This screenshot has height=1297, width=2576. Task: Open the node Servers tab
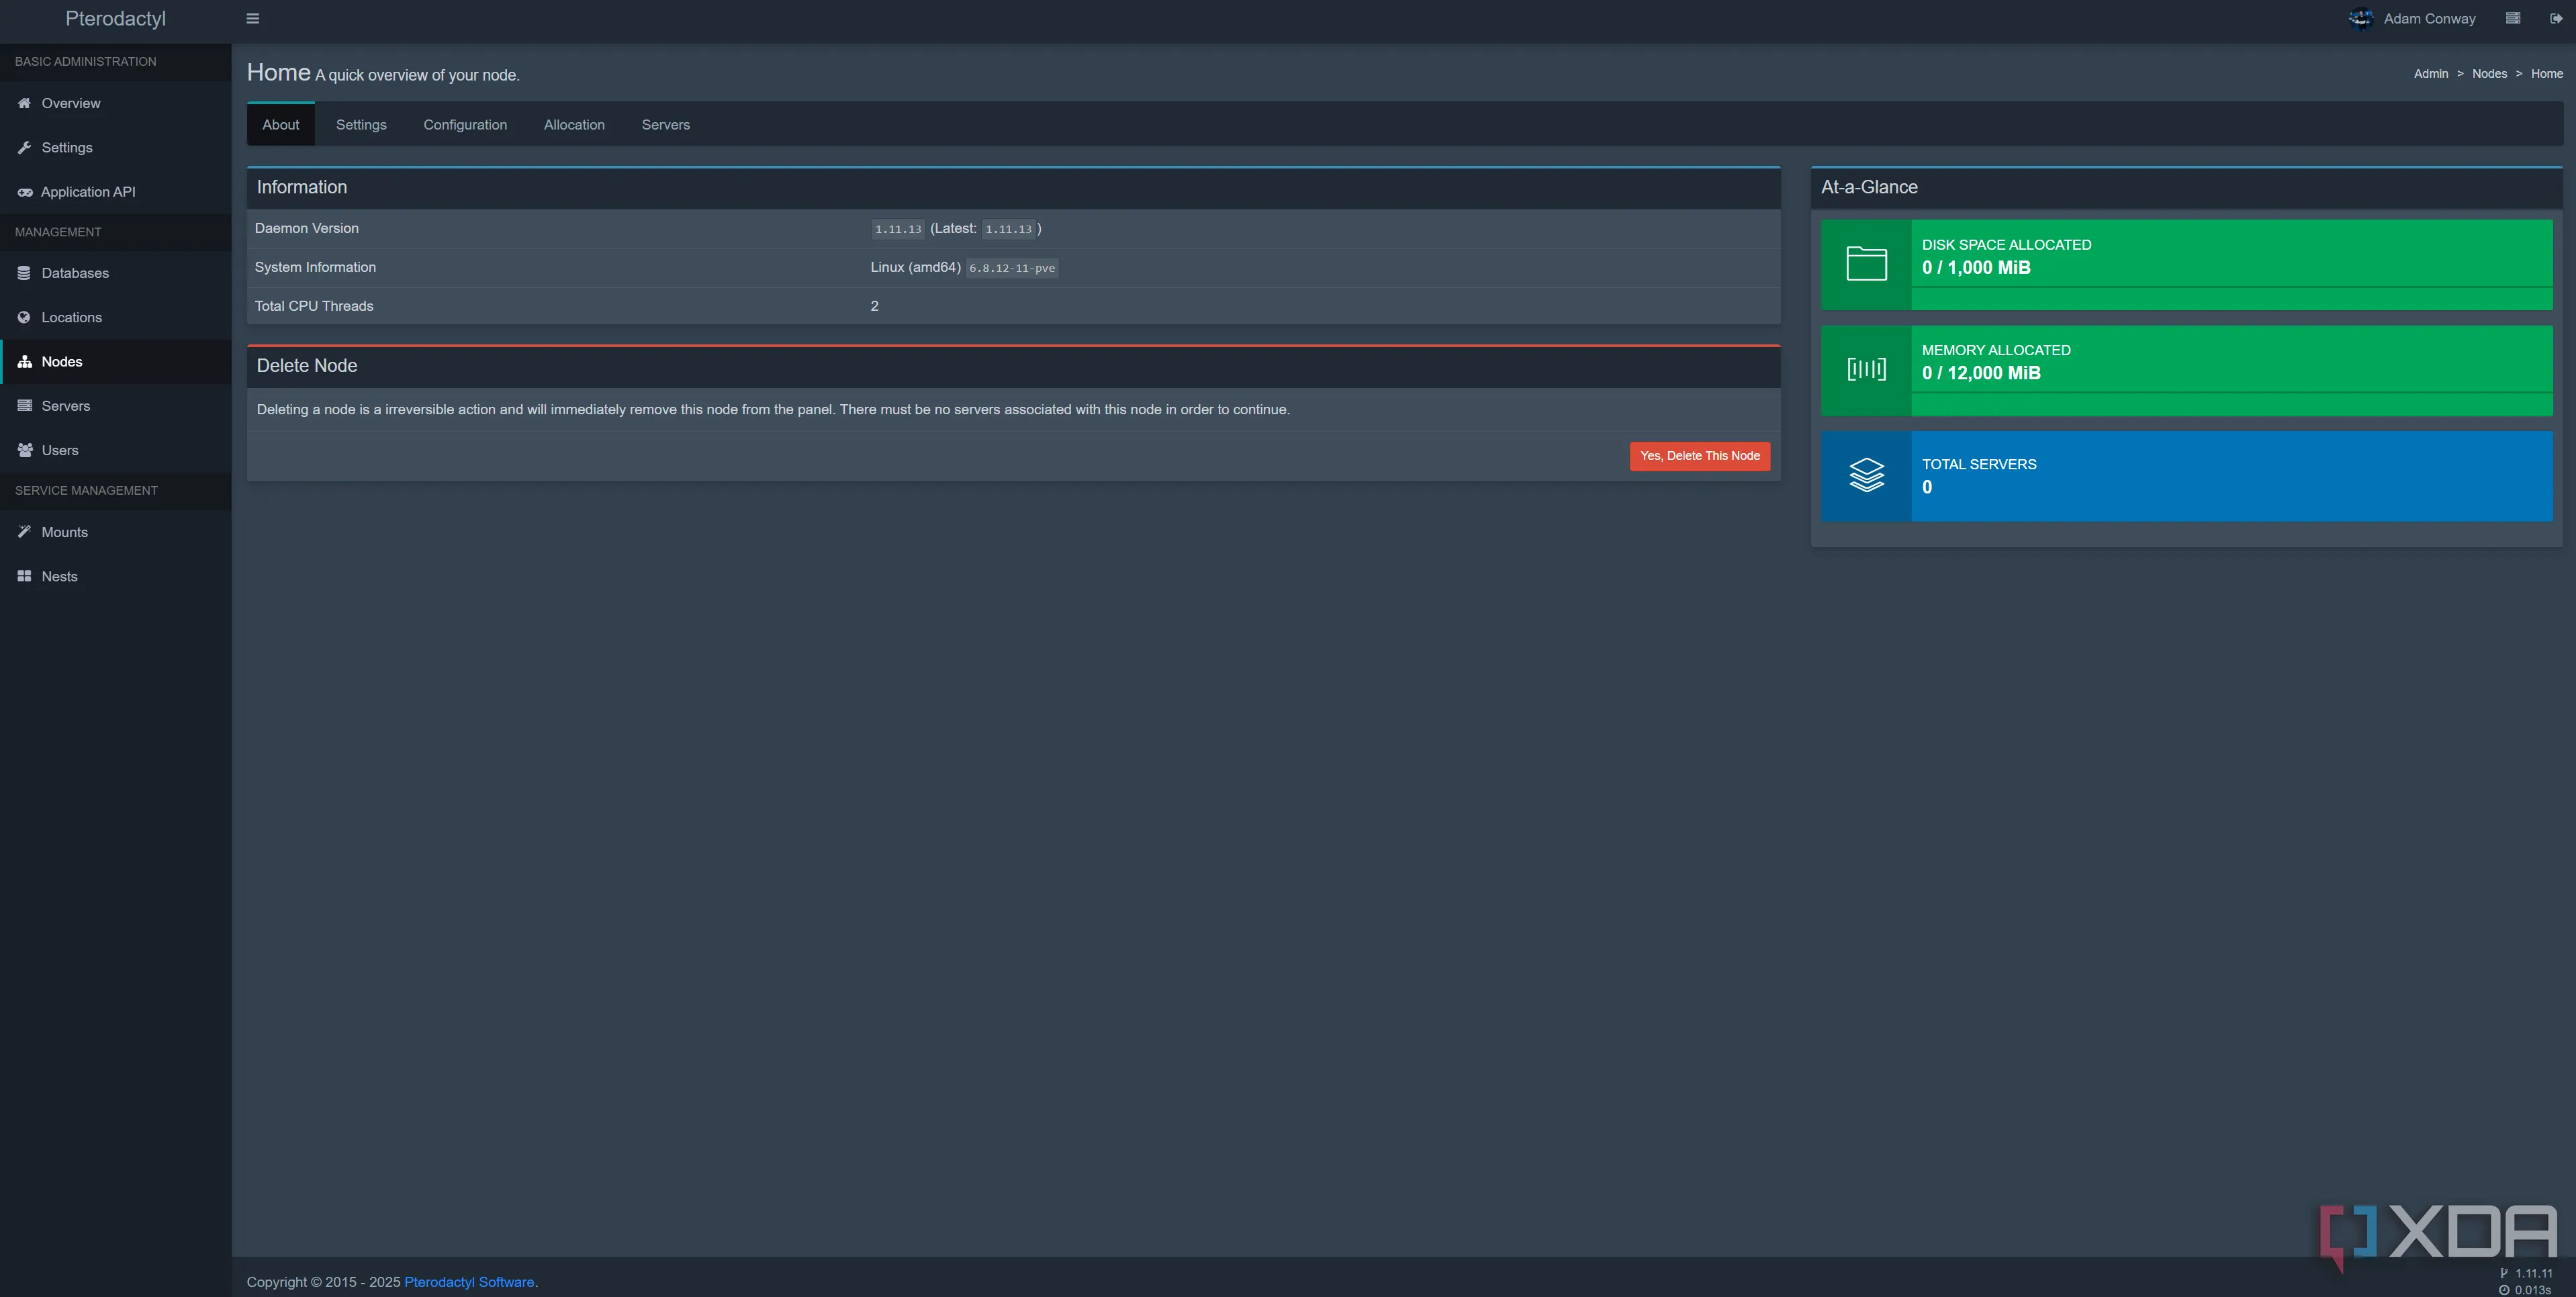665,125
